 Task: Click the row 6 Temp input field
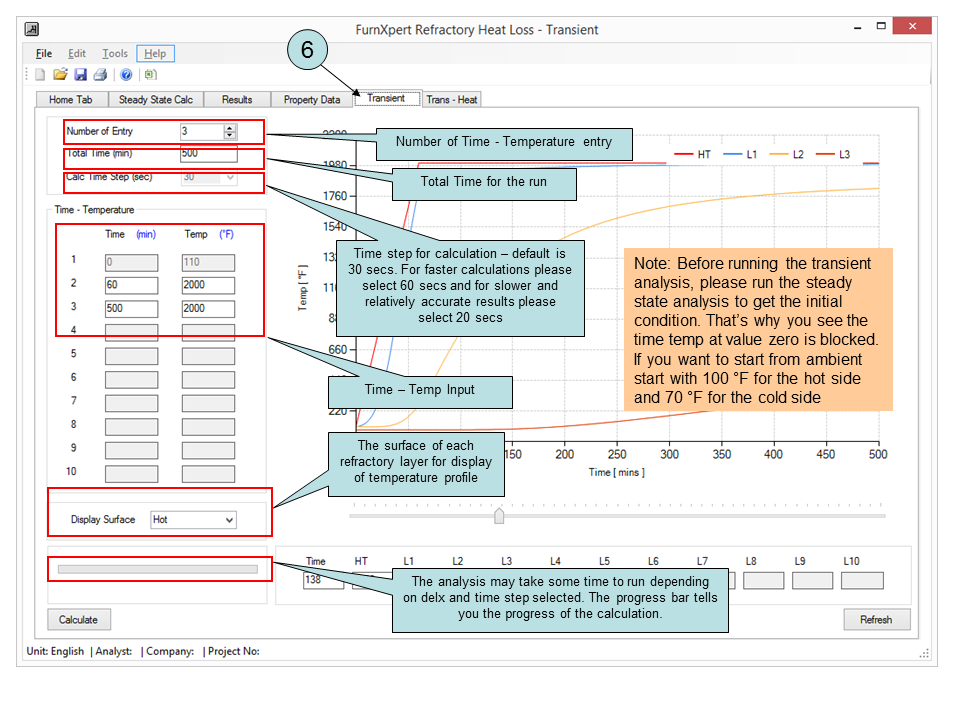point(208,380)
